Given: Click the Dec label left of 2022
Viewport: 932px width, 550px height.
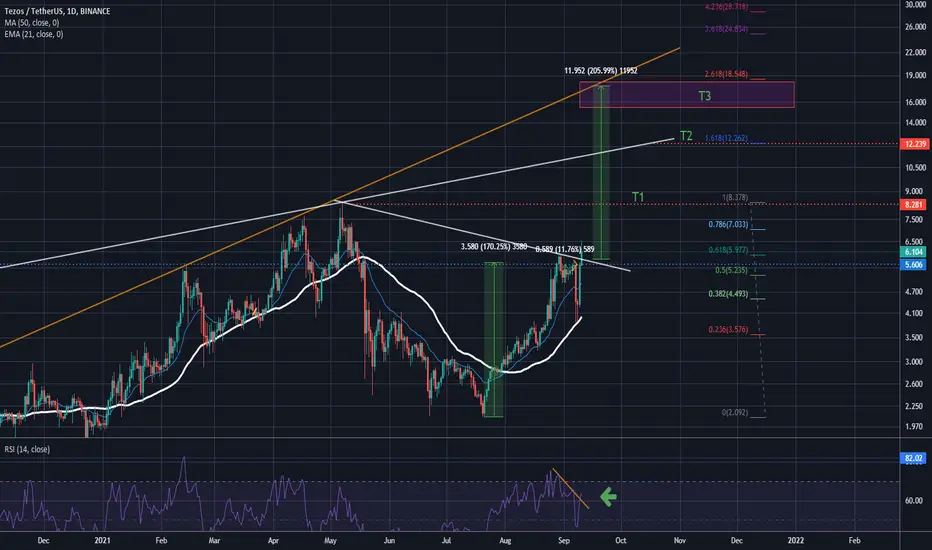Looking at the screenshot, I should click(736, 540).
